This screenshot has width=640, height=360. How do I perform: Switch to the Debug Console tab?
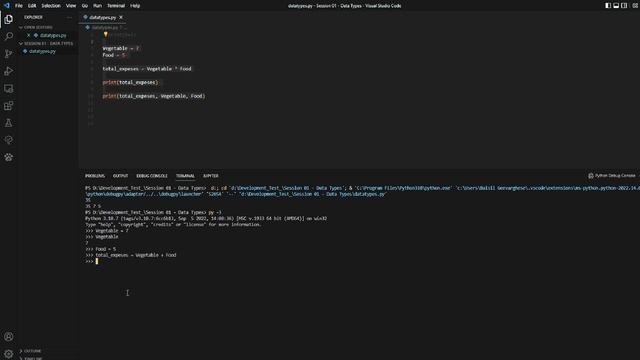(152, 176)
